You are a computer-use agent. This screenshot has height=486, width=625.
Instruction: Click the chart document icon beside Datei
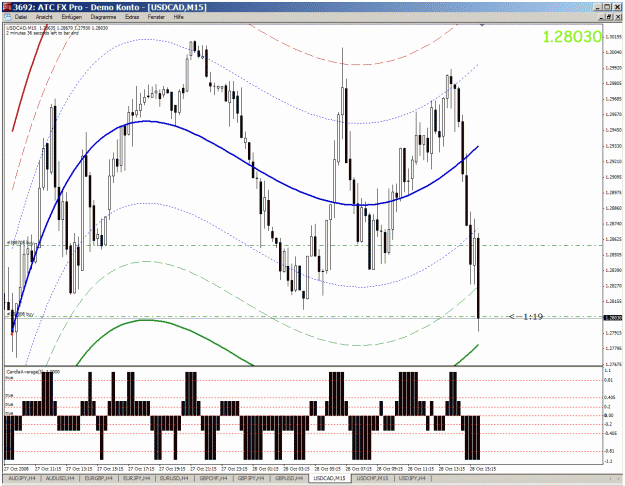(x=8, y=17)
